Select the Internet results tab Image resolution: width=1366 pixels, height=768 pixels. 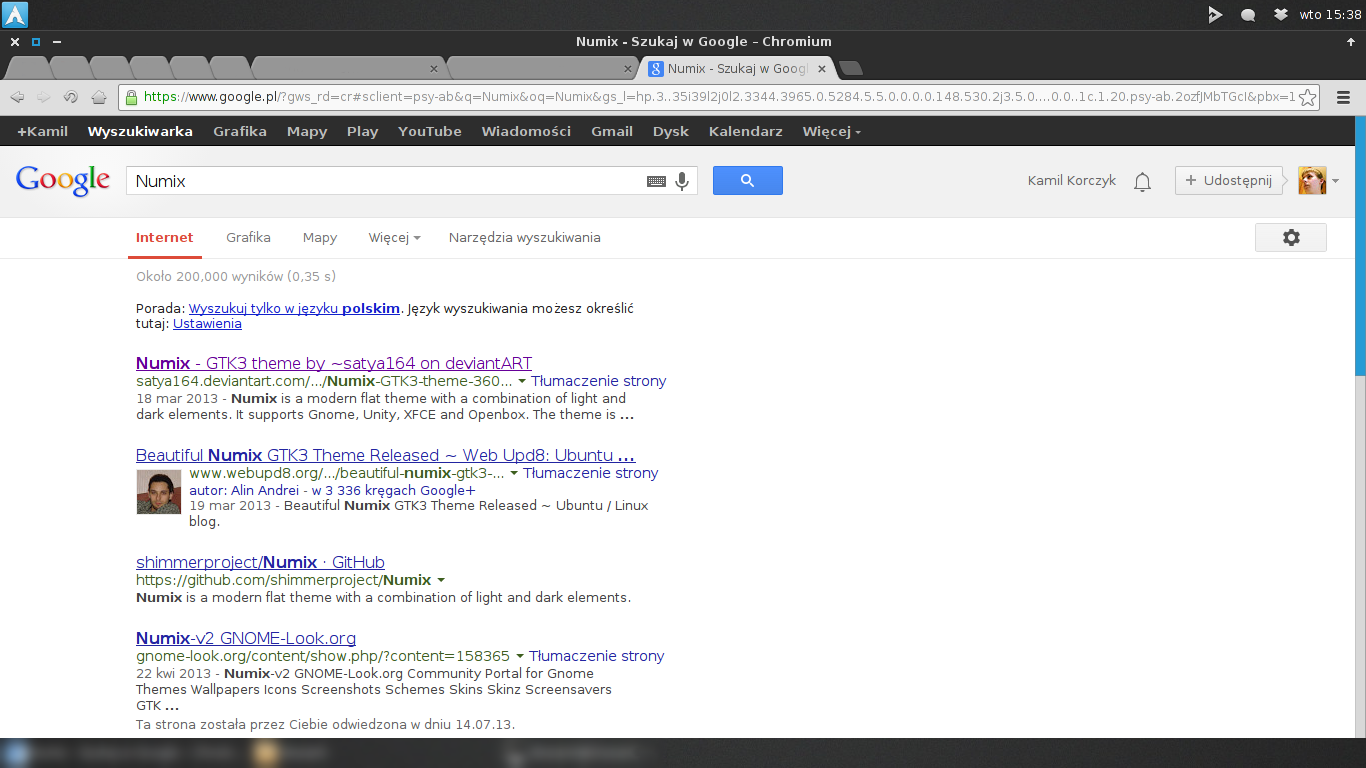pyautogui.click(x=165, y=238)
